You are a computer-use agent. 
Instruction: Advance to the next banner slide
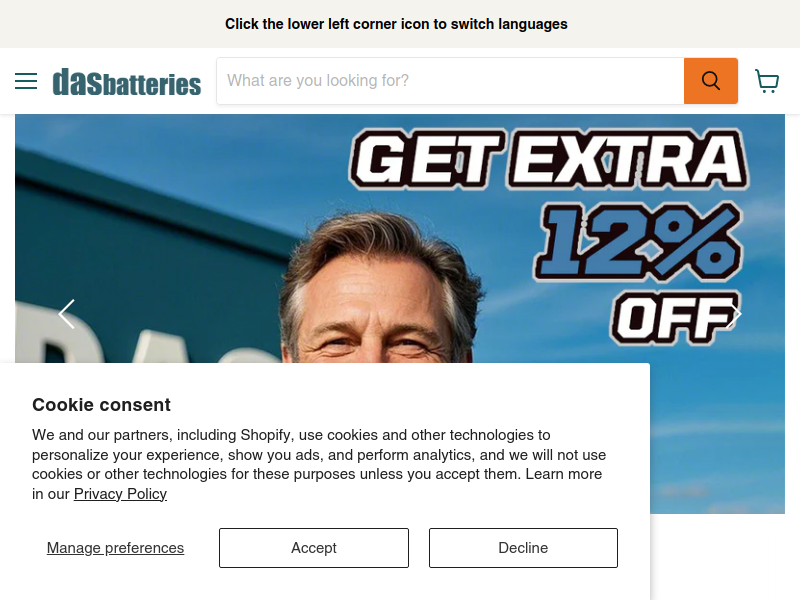tap(736, 314)
